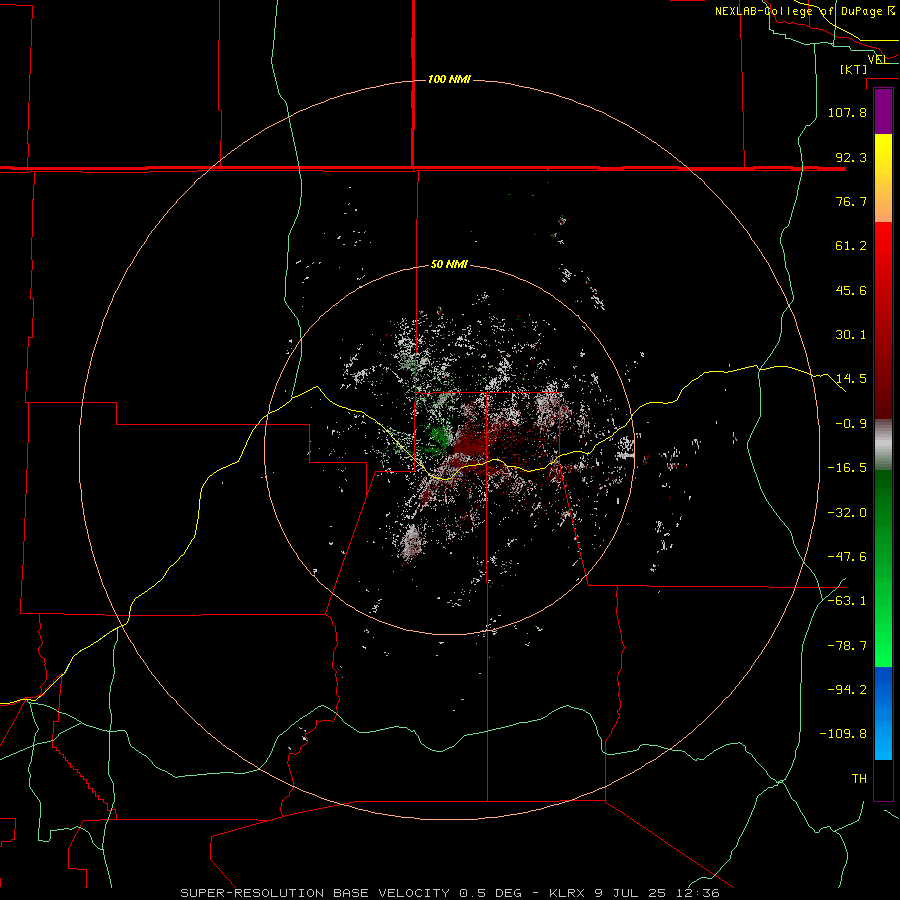Select the -109.8 velocity scale value
Screen dimensions: 900x900
(x=843, y=734)
